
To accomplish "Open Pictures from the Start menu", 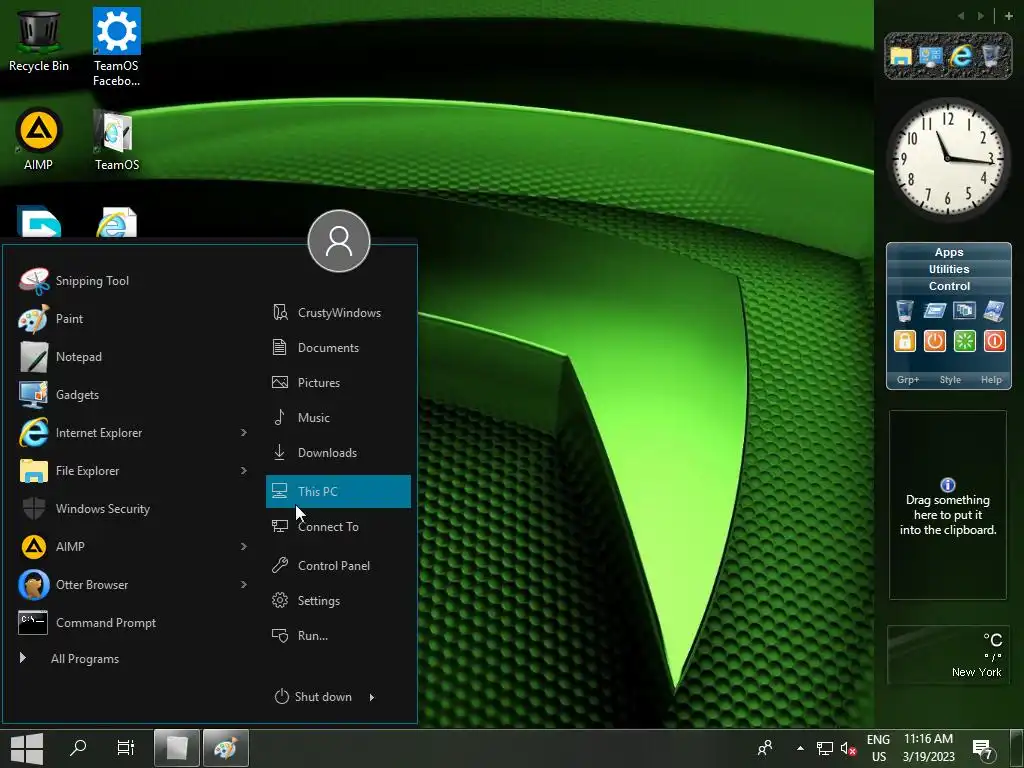I will click(338, 383).
